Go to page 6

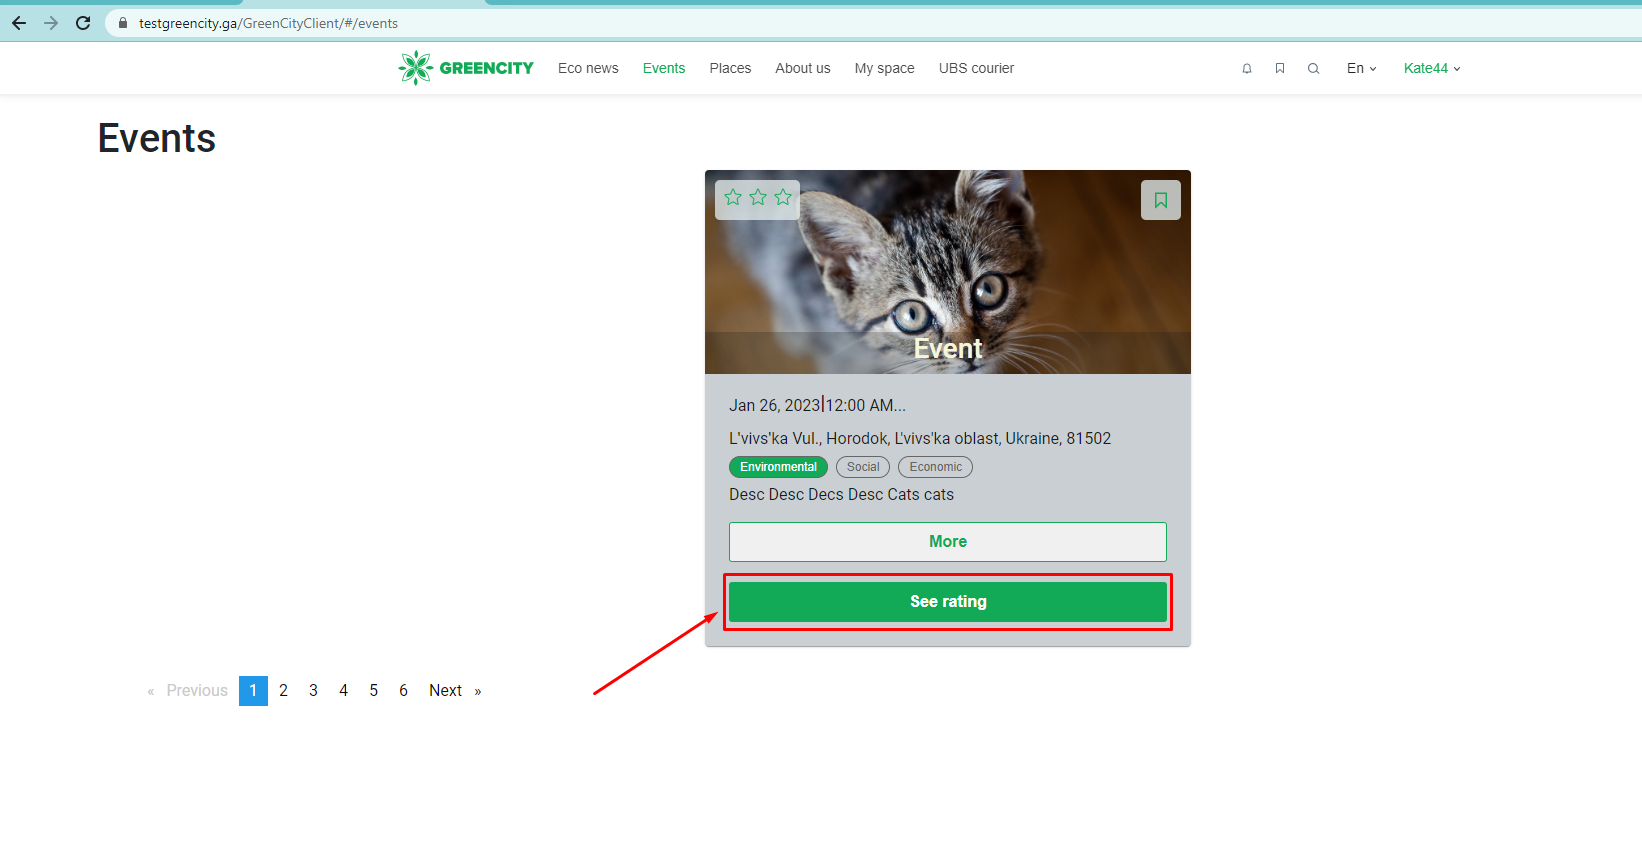click(403, 691)
